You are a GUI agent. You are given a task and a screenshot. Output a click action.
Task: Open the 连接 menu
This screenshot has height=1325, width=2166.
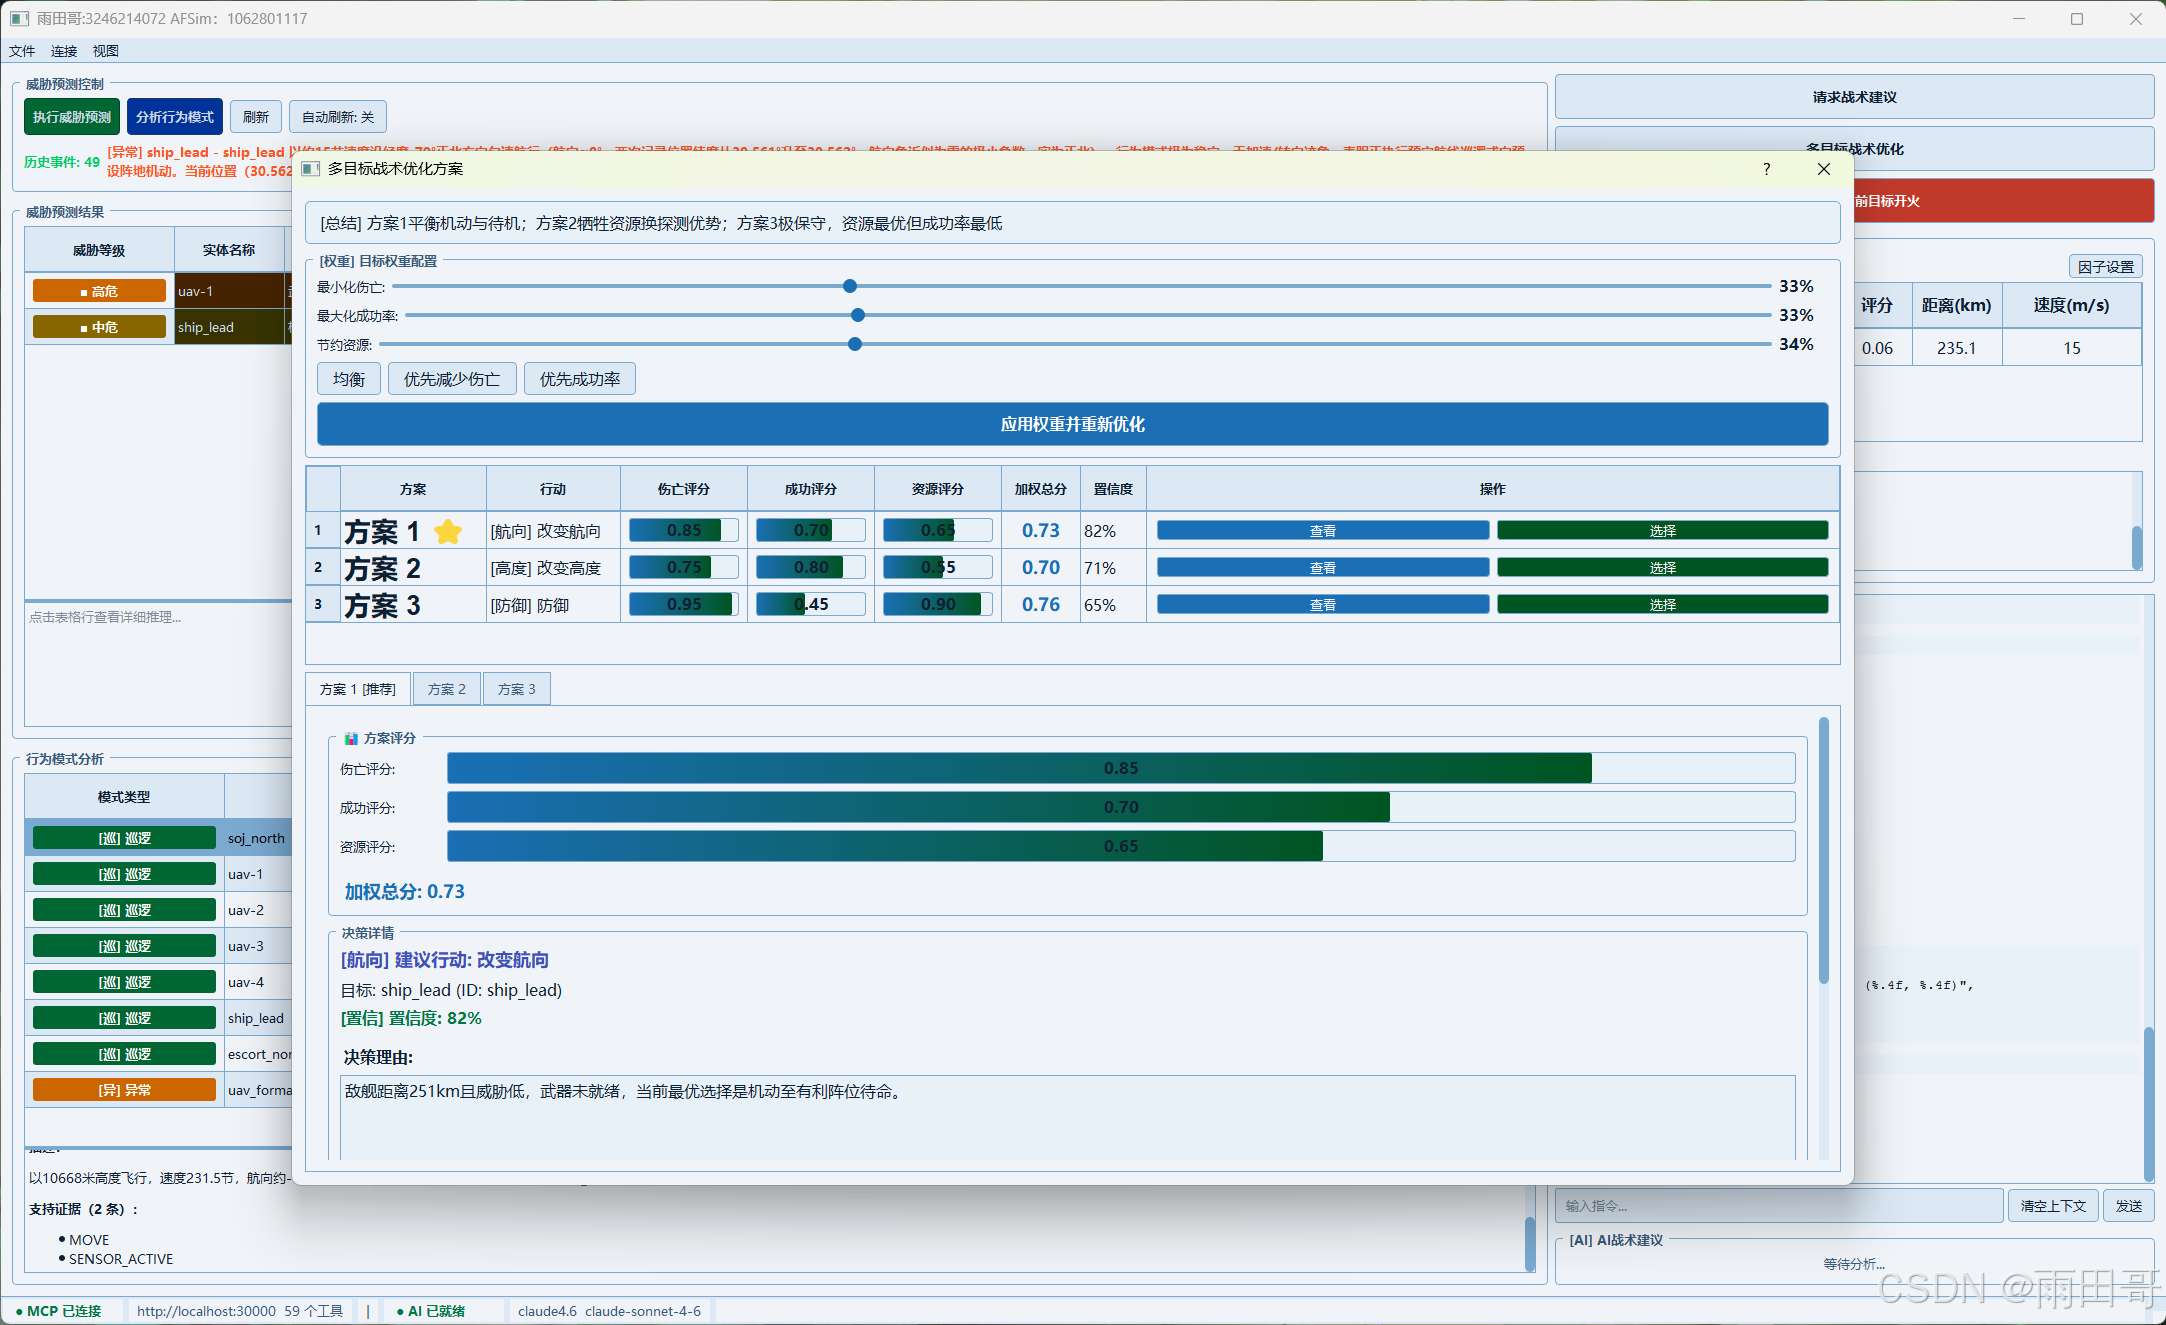tap(64, 51)
